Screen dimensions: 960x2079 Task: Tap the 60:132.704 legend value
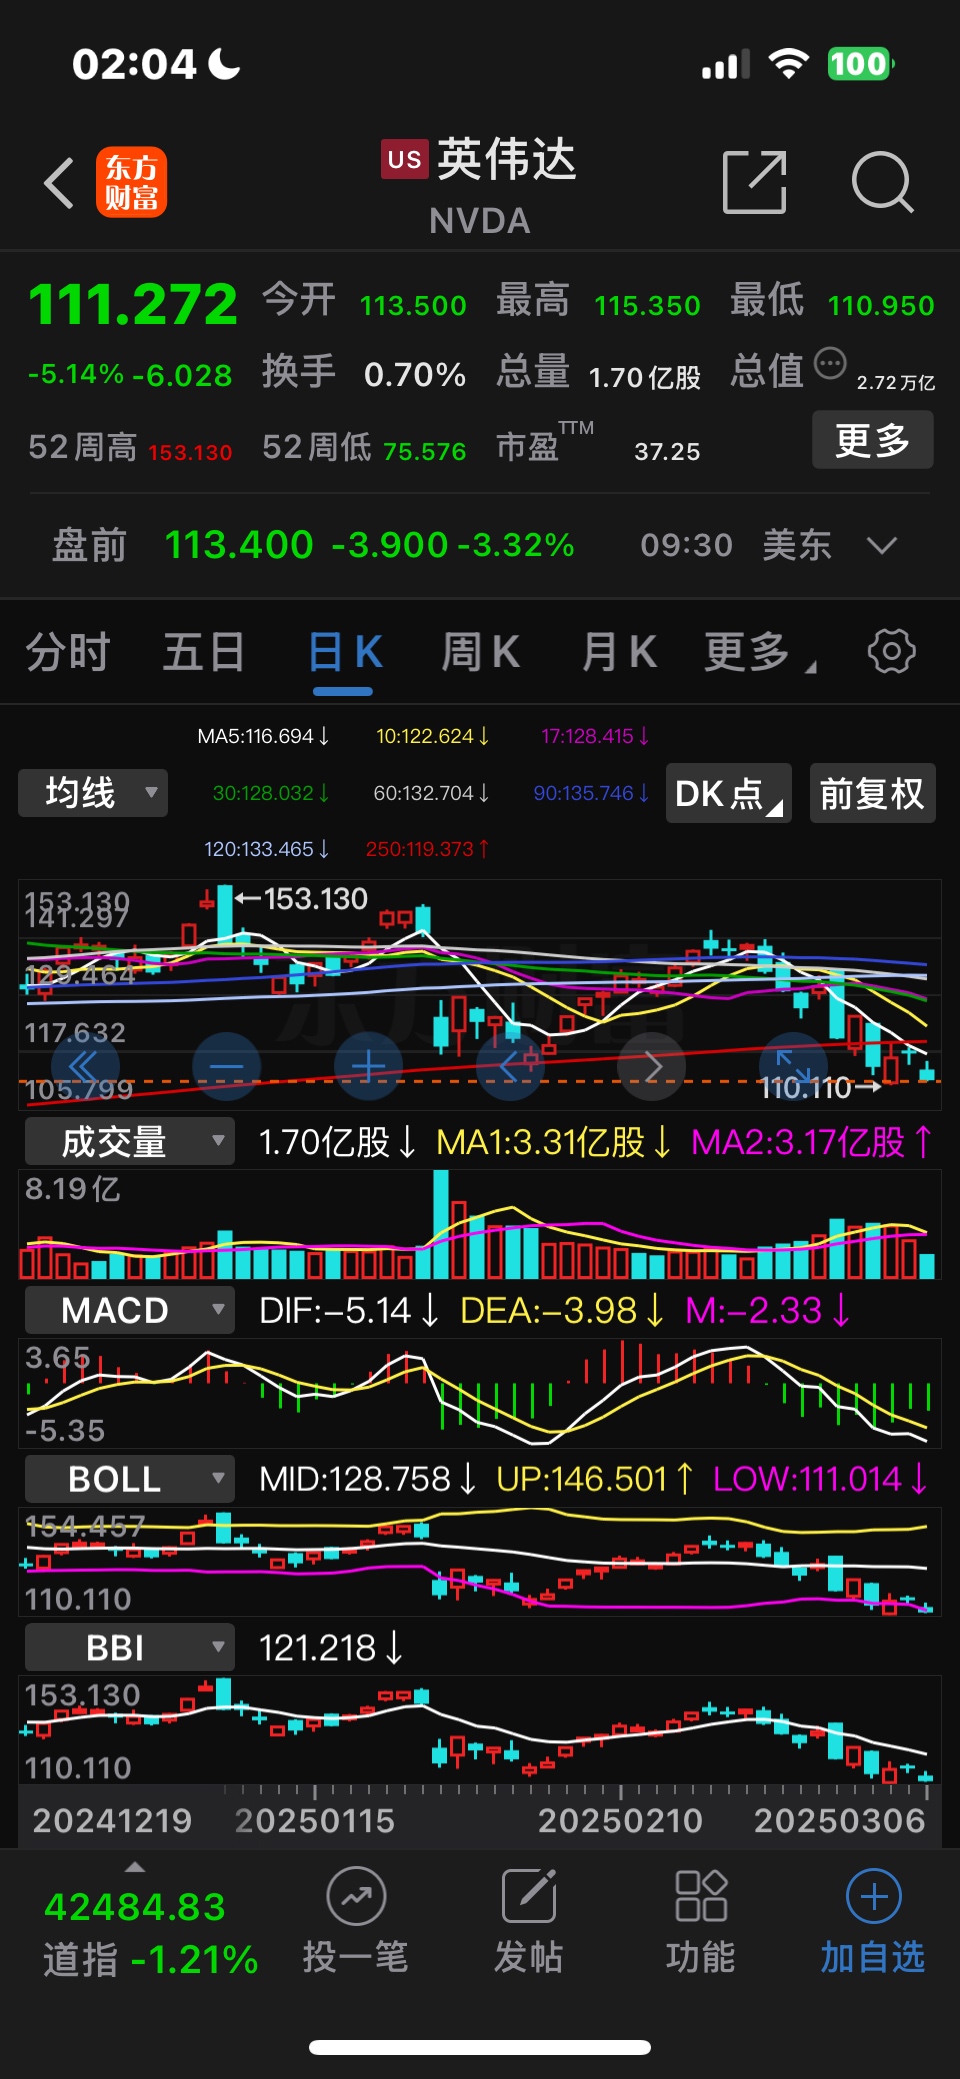click(431, 793)
